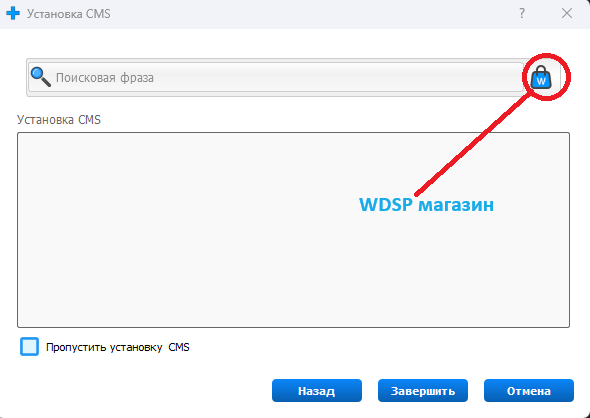The image size is (590, 418).
Task: Open the WDSP store shopping bag icon
Action: [541, 78]
